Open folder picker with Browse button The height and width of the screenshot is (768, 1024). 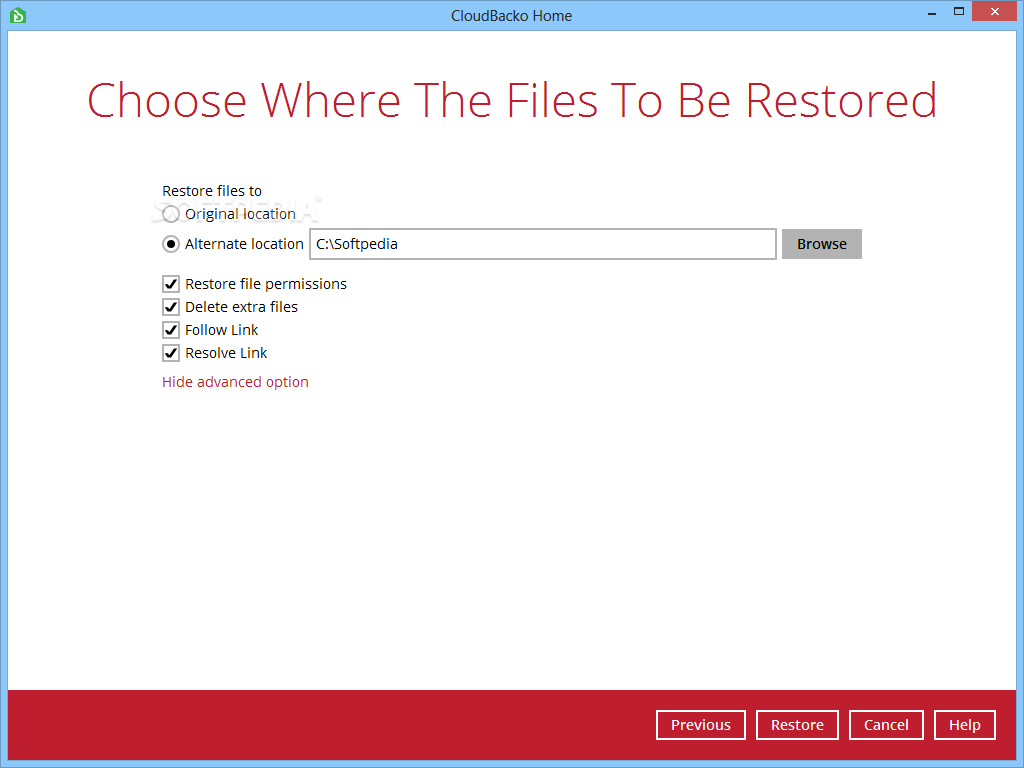(822, 244)
